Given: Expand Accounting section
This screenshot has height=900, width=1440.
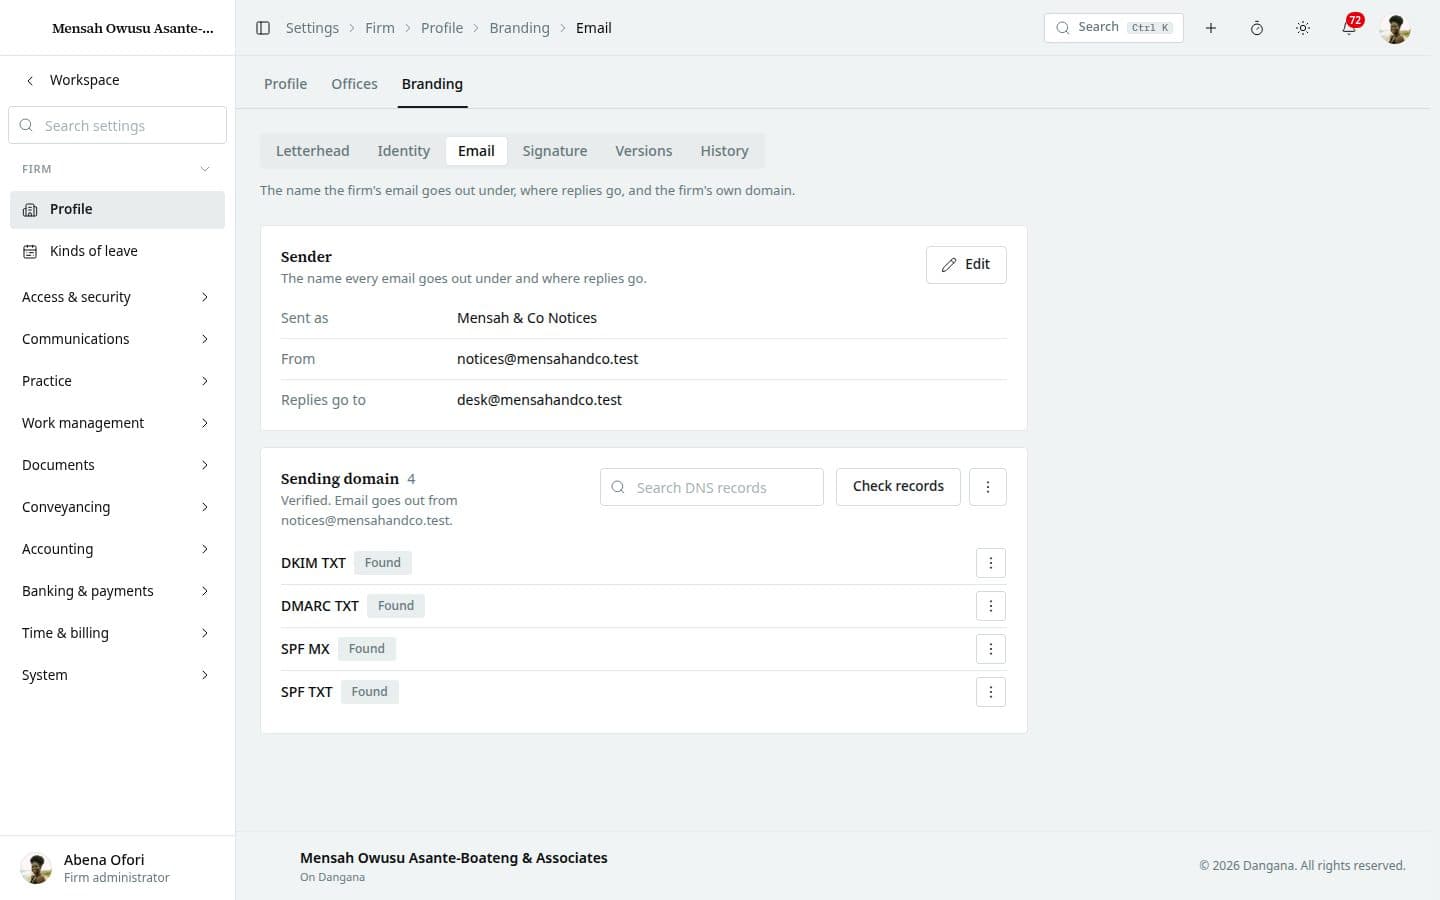Looking at the screenshot, I should click(x=117, y=549).
